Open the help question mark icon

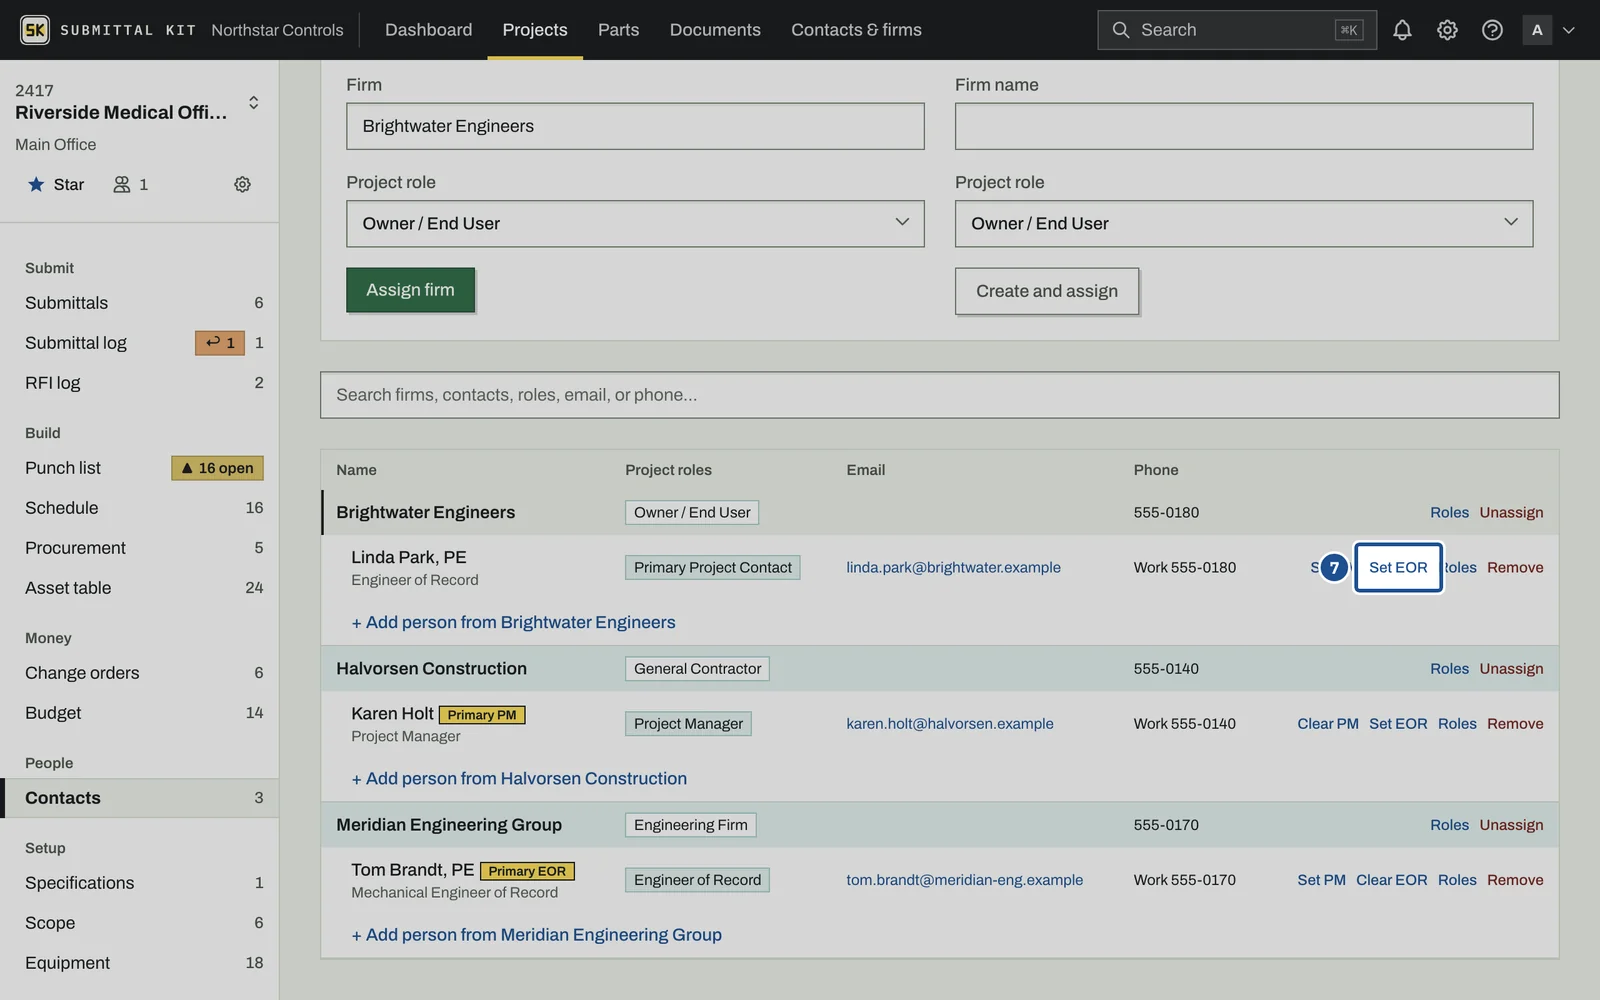(1492, 30)
